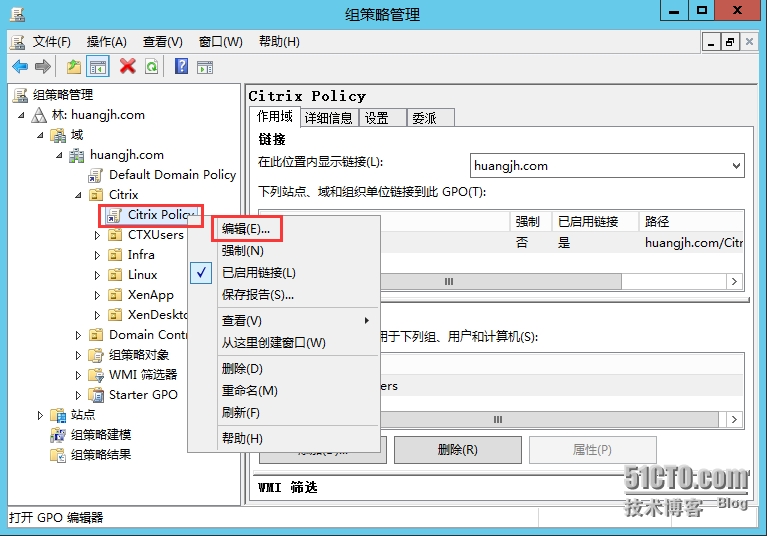This screenshot has width=767, height=536.
Task: Open the 文件(F) menu
Action: [51, 42]
